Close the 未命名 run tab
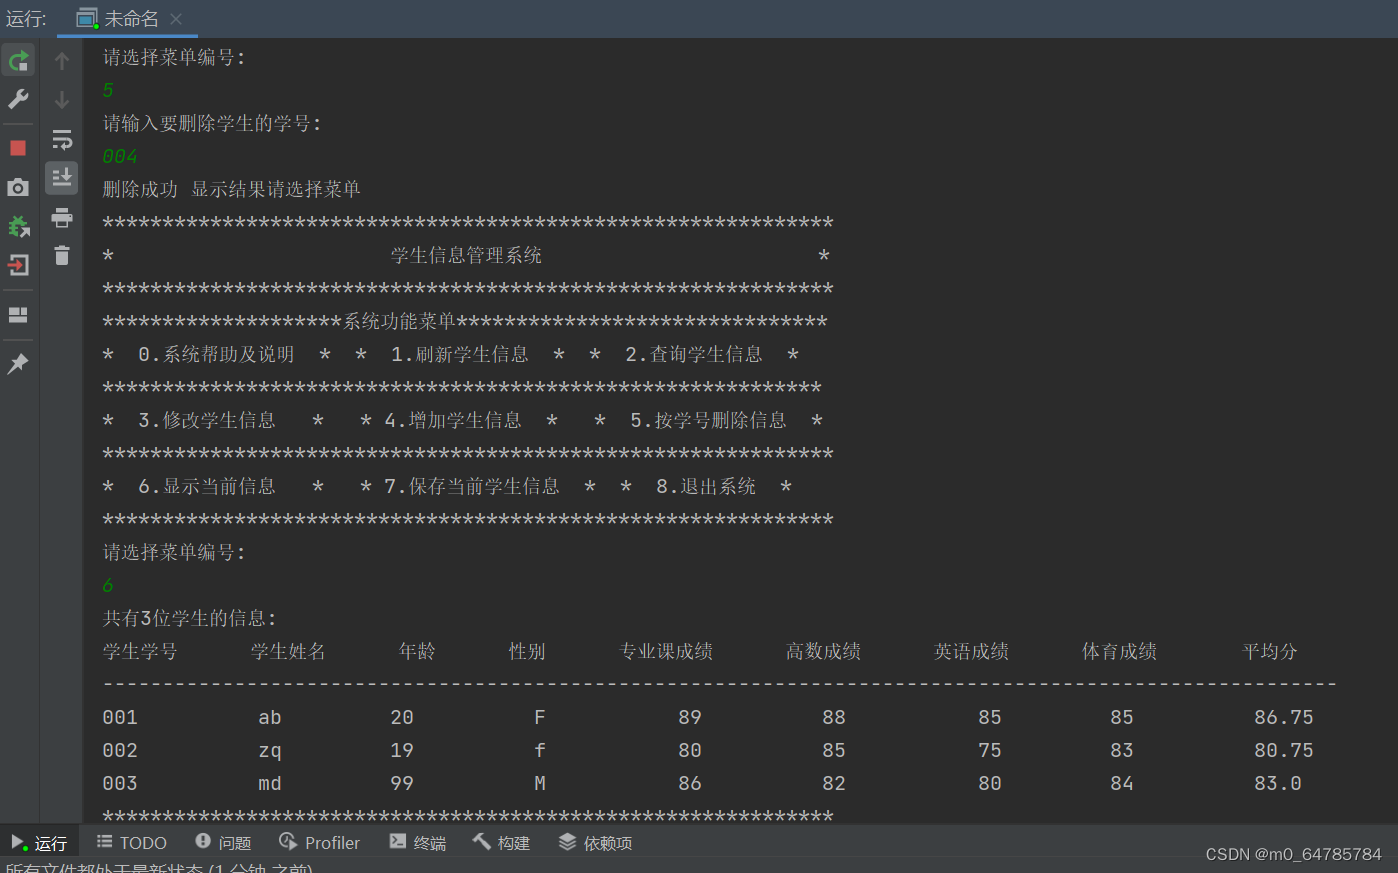 tap(176, 18)
